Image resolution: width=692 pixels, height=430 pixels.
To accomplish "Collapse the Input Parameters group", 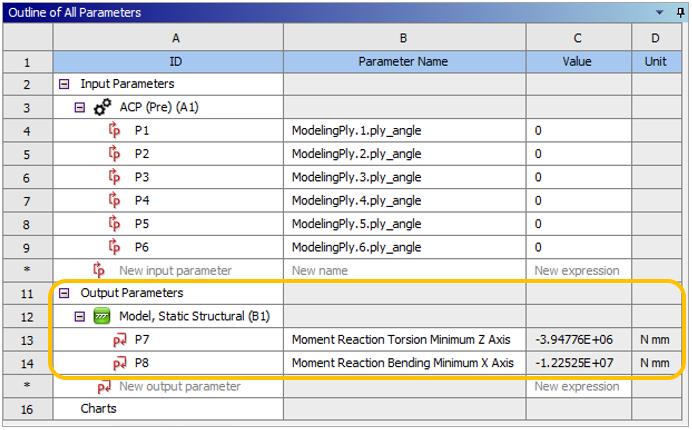I will tap(65, 85).
